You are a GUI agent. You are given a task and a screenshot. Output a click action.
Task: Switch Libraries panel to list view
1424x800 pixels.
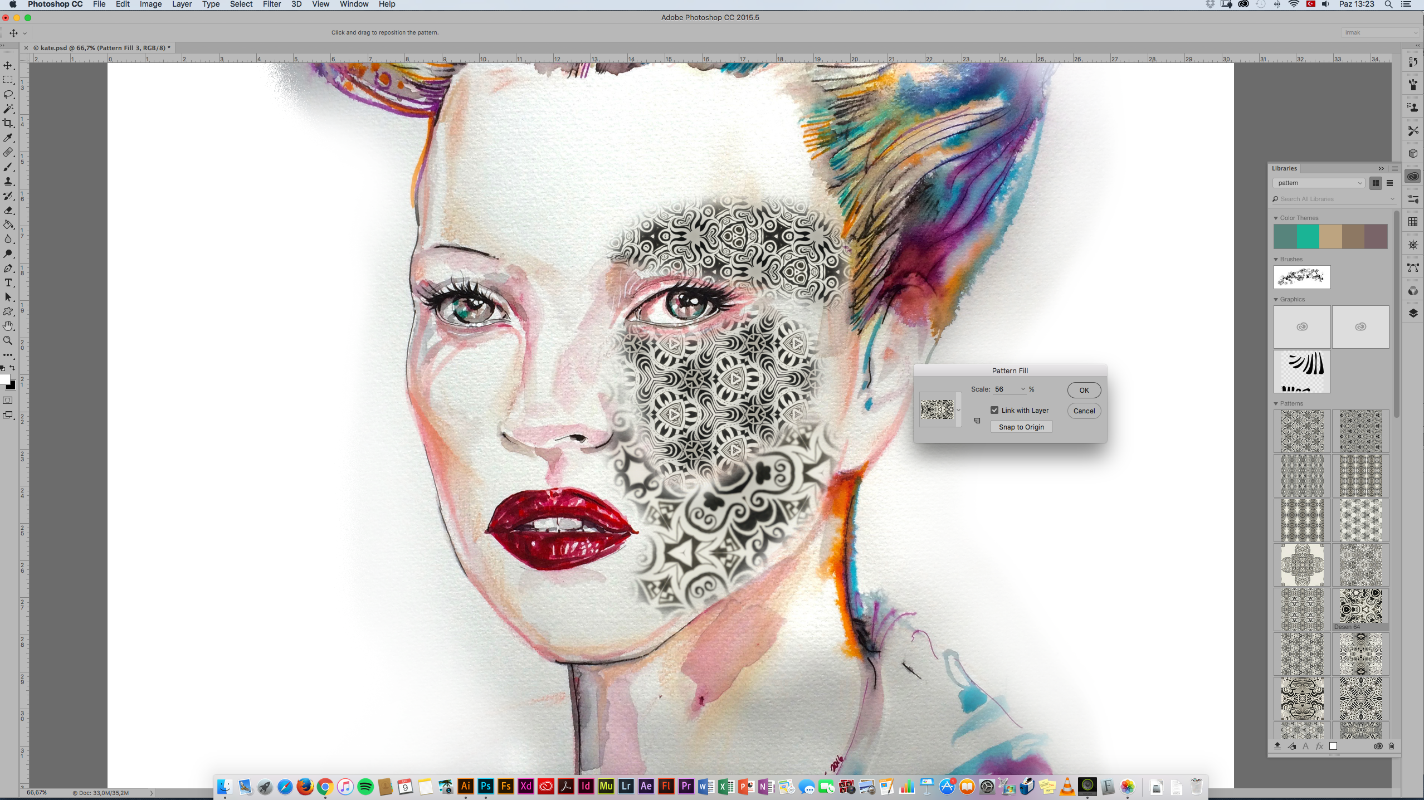[1390, 183]
